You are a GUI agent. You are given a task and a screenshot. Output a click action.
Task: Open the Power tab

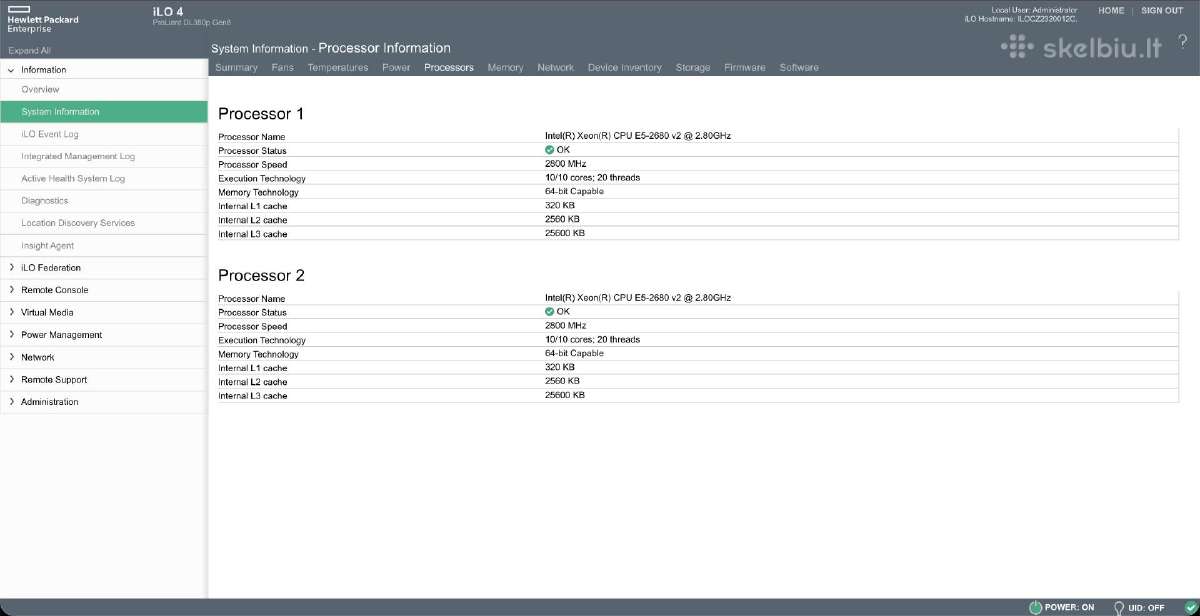pyautogui.click(x=396, y=68)
